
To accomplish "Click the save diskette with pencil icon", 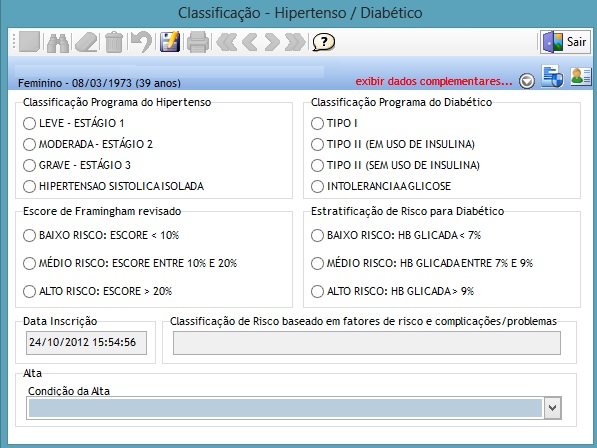I will (x=170, y=42).
